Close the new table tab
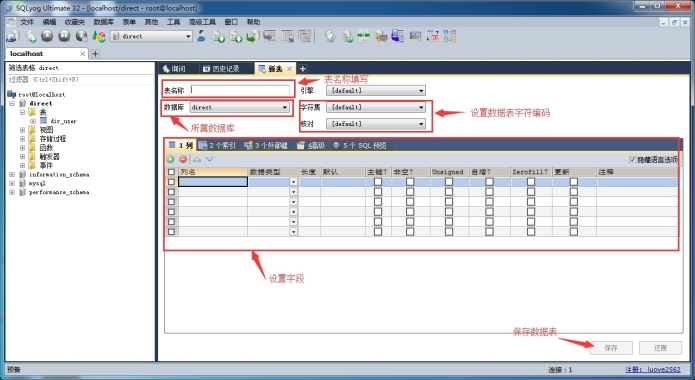The height and width of the screenshot is (380, 695). tap(289, 68)
